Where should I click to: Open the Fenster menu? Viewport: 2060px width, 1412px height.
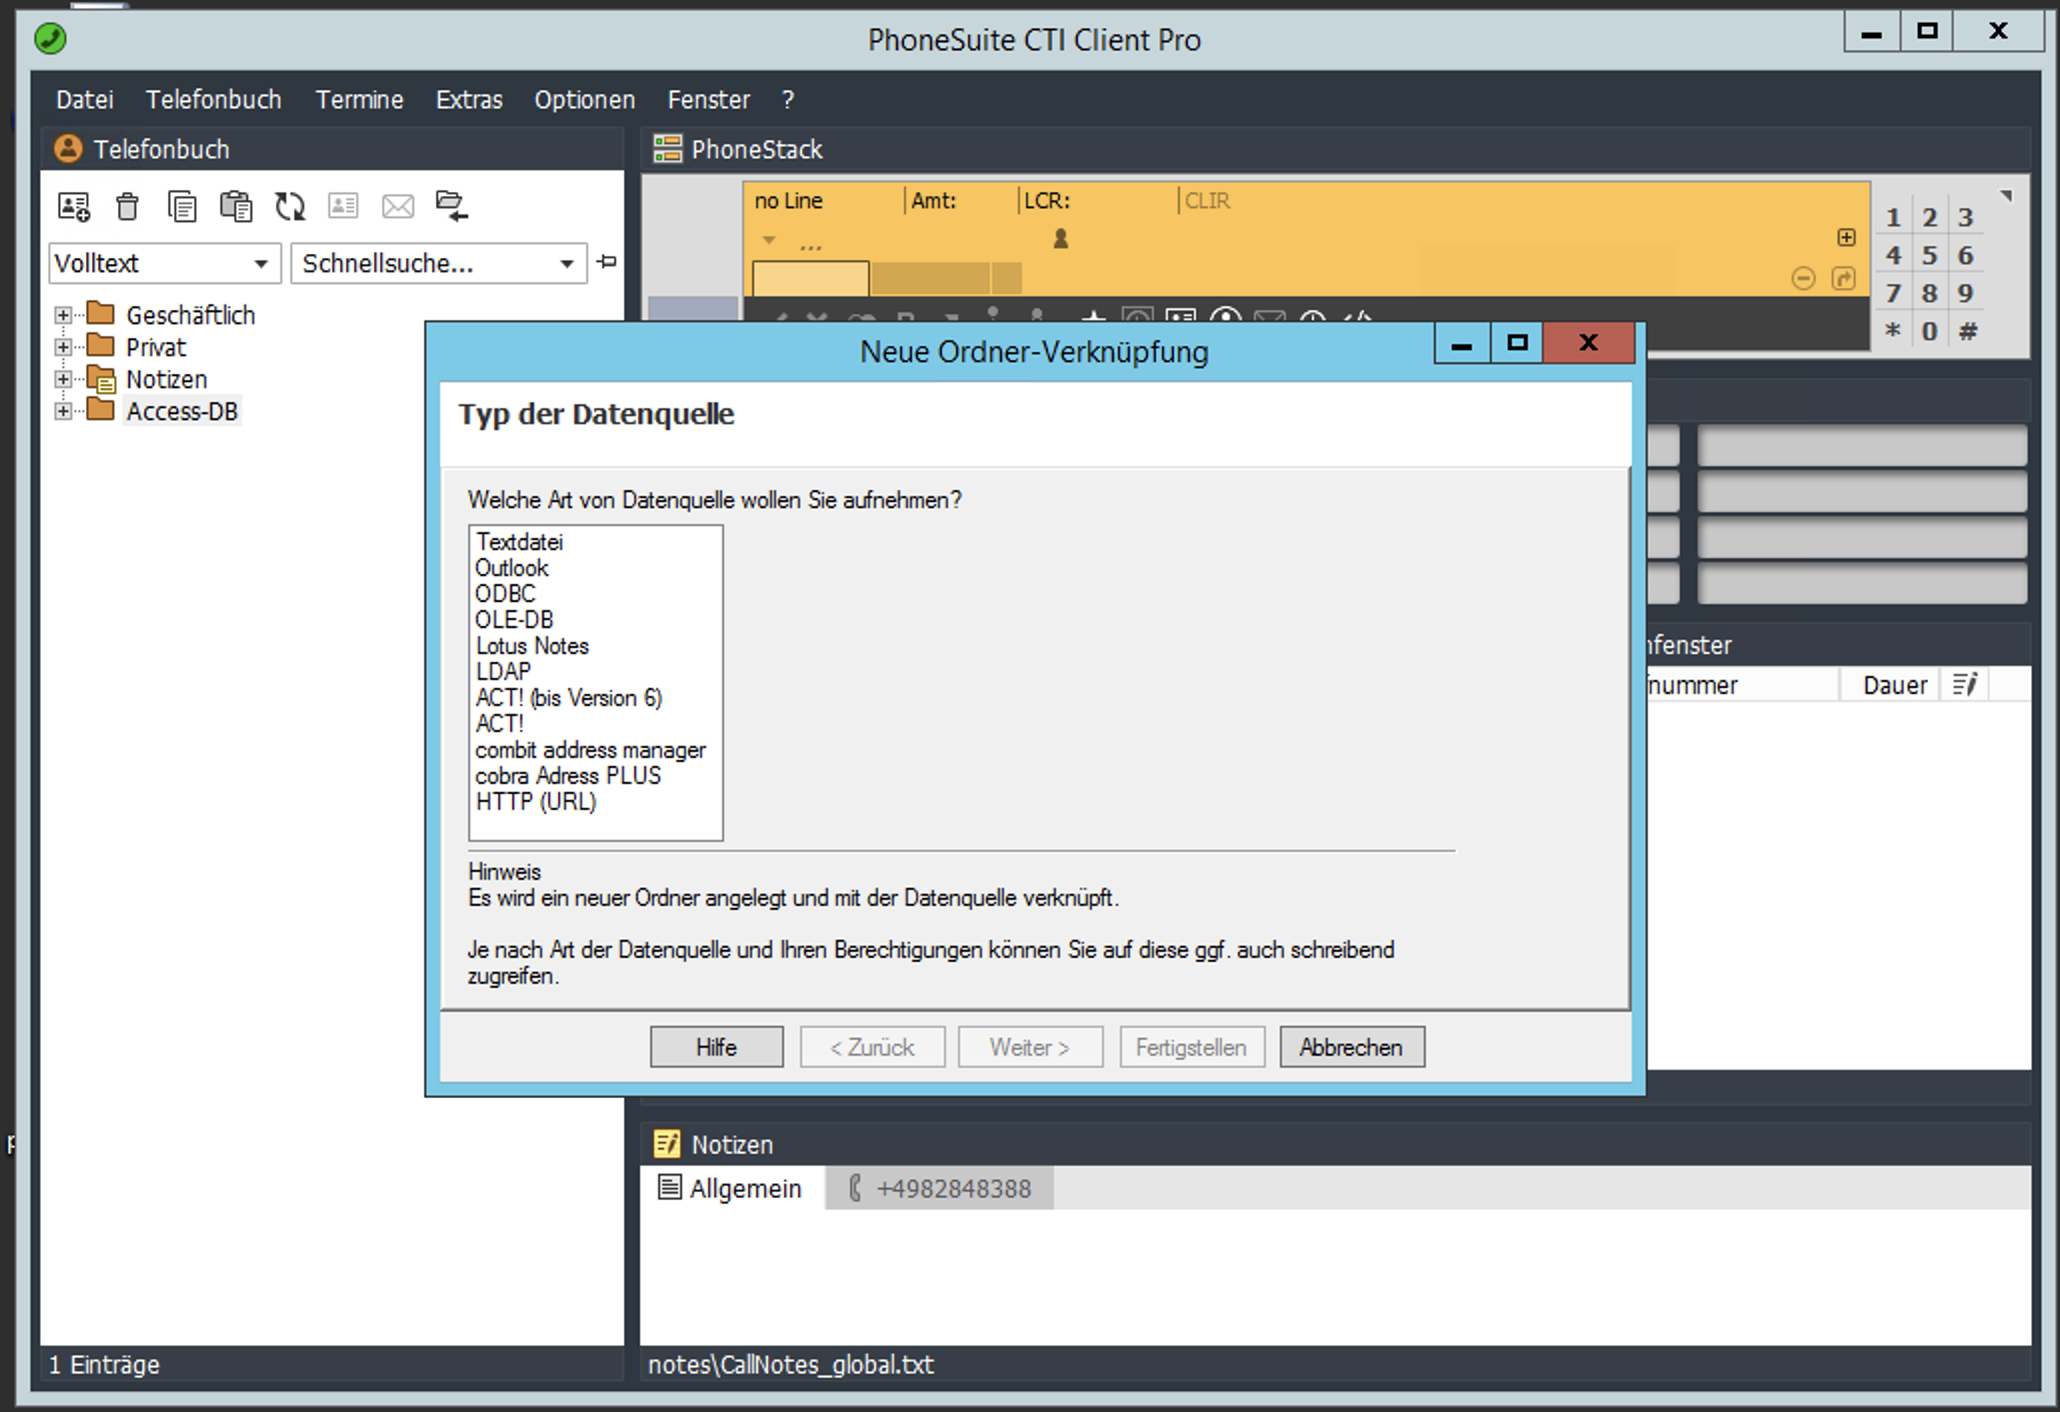[x=708, y=100]
